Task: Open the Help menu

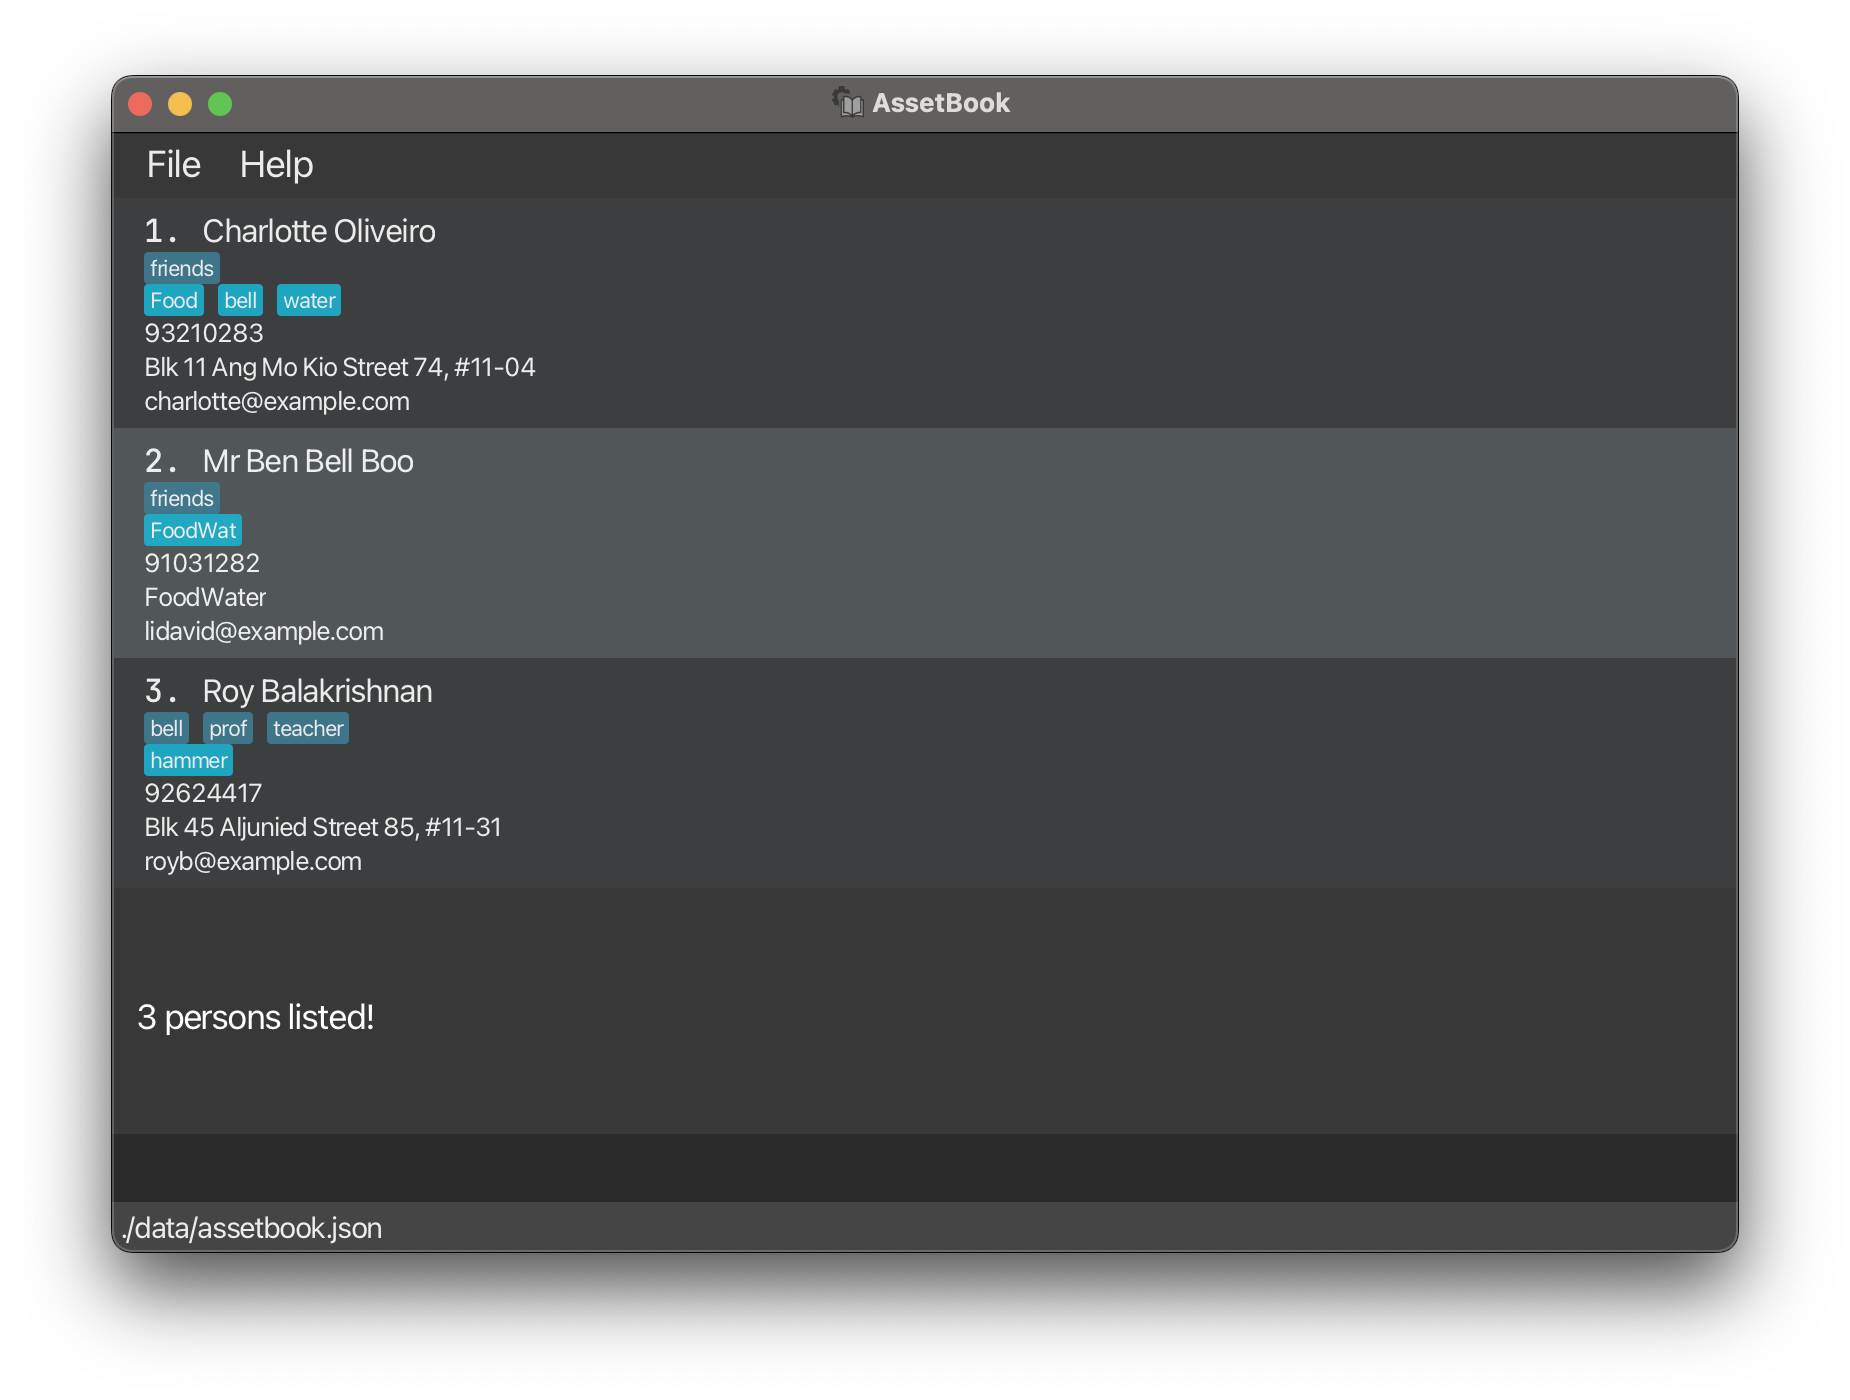Action: coord(276,164)
